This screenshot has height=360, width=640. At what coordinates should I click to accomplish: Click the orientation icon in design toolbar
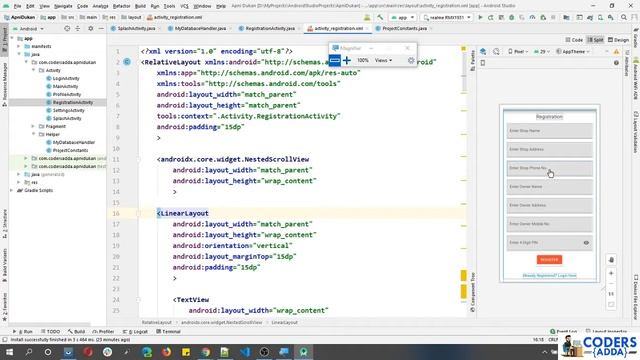[x=496, y=52]
